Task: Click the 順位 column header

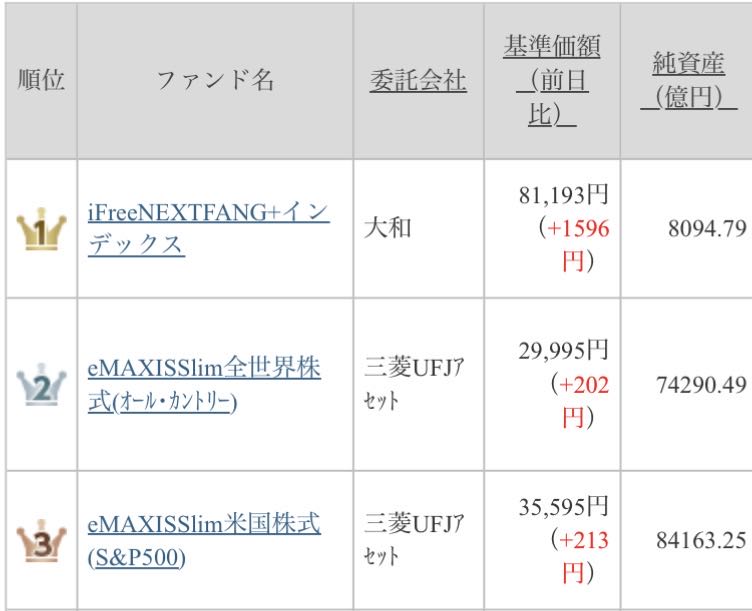Action: 41,80
